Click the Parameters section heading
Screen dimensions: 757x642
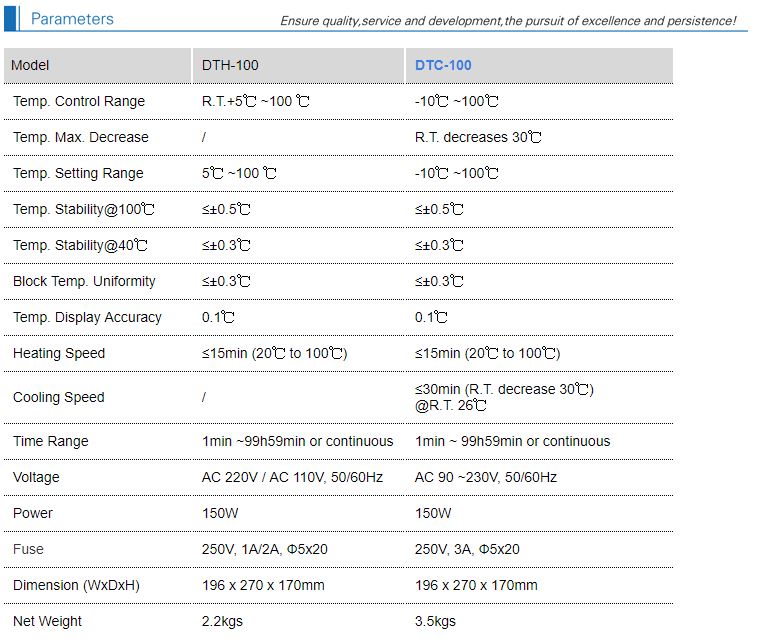(72, 19)
